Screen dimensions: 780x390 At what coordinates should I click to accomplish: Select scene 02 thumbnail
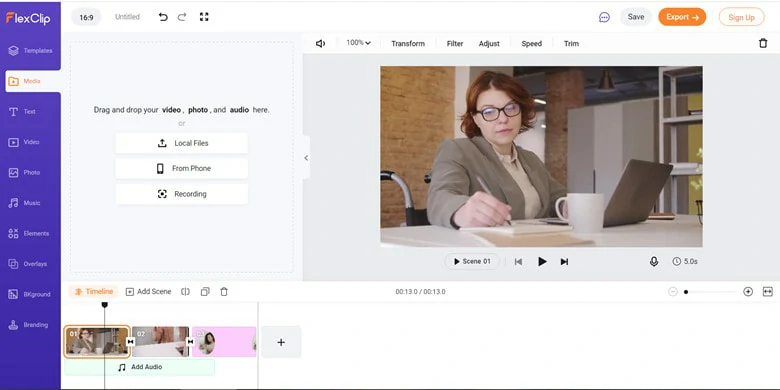coord(161,342)
